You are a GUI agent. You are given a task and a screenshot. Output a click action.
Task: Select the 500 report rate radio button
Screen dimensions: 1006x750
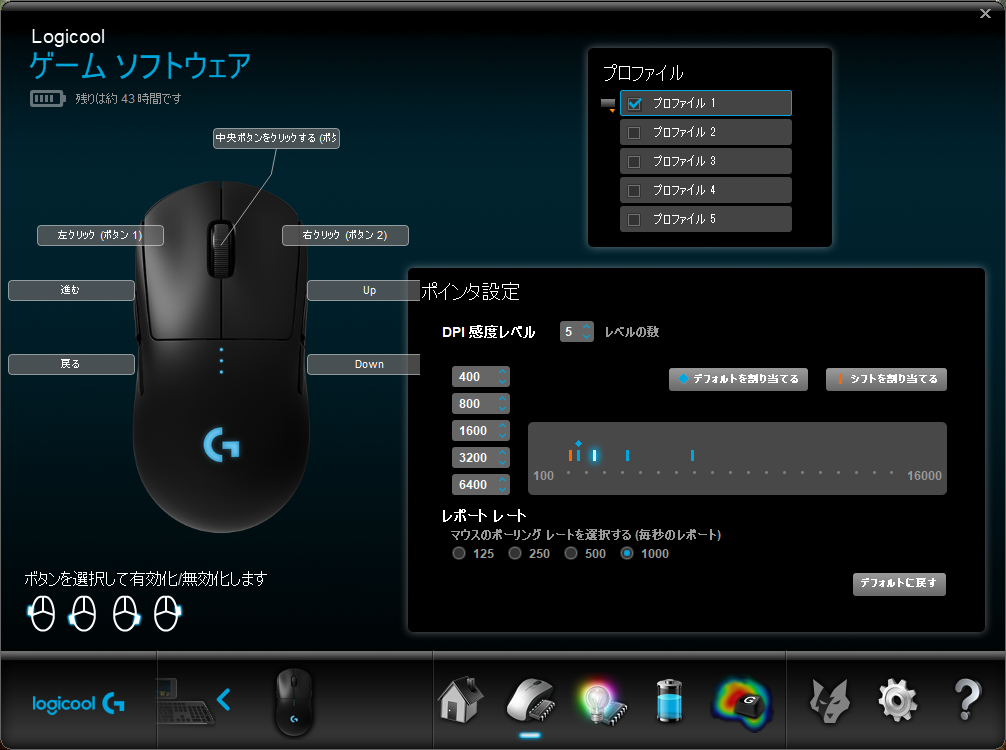coord(570,553)
